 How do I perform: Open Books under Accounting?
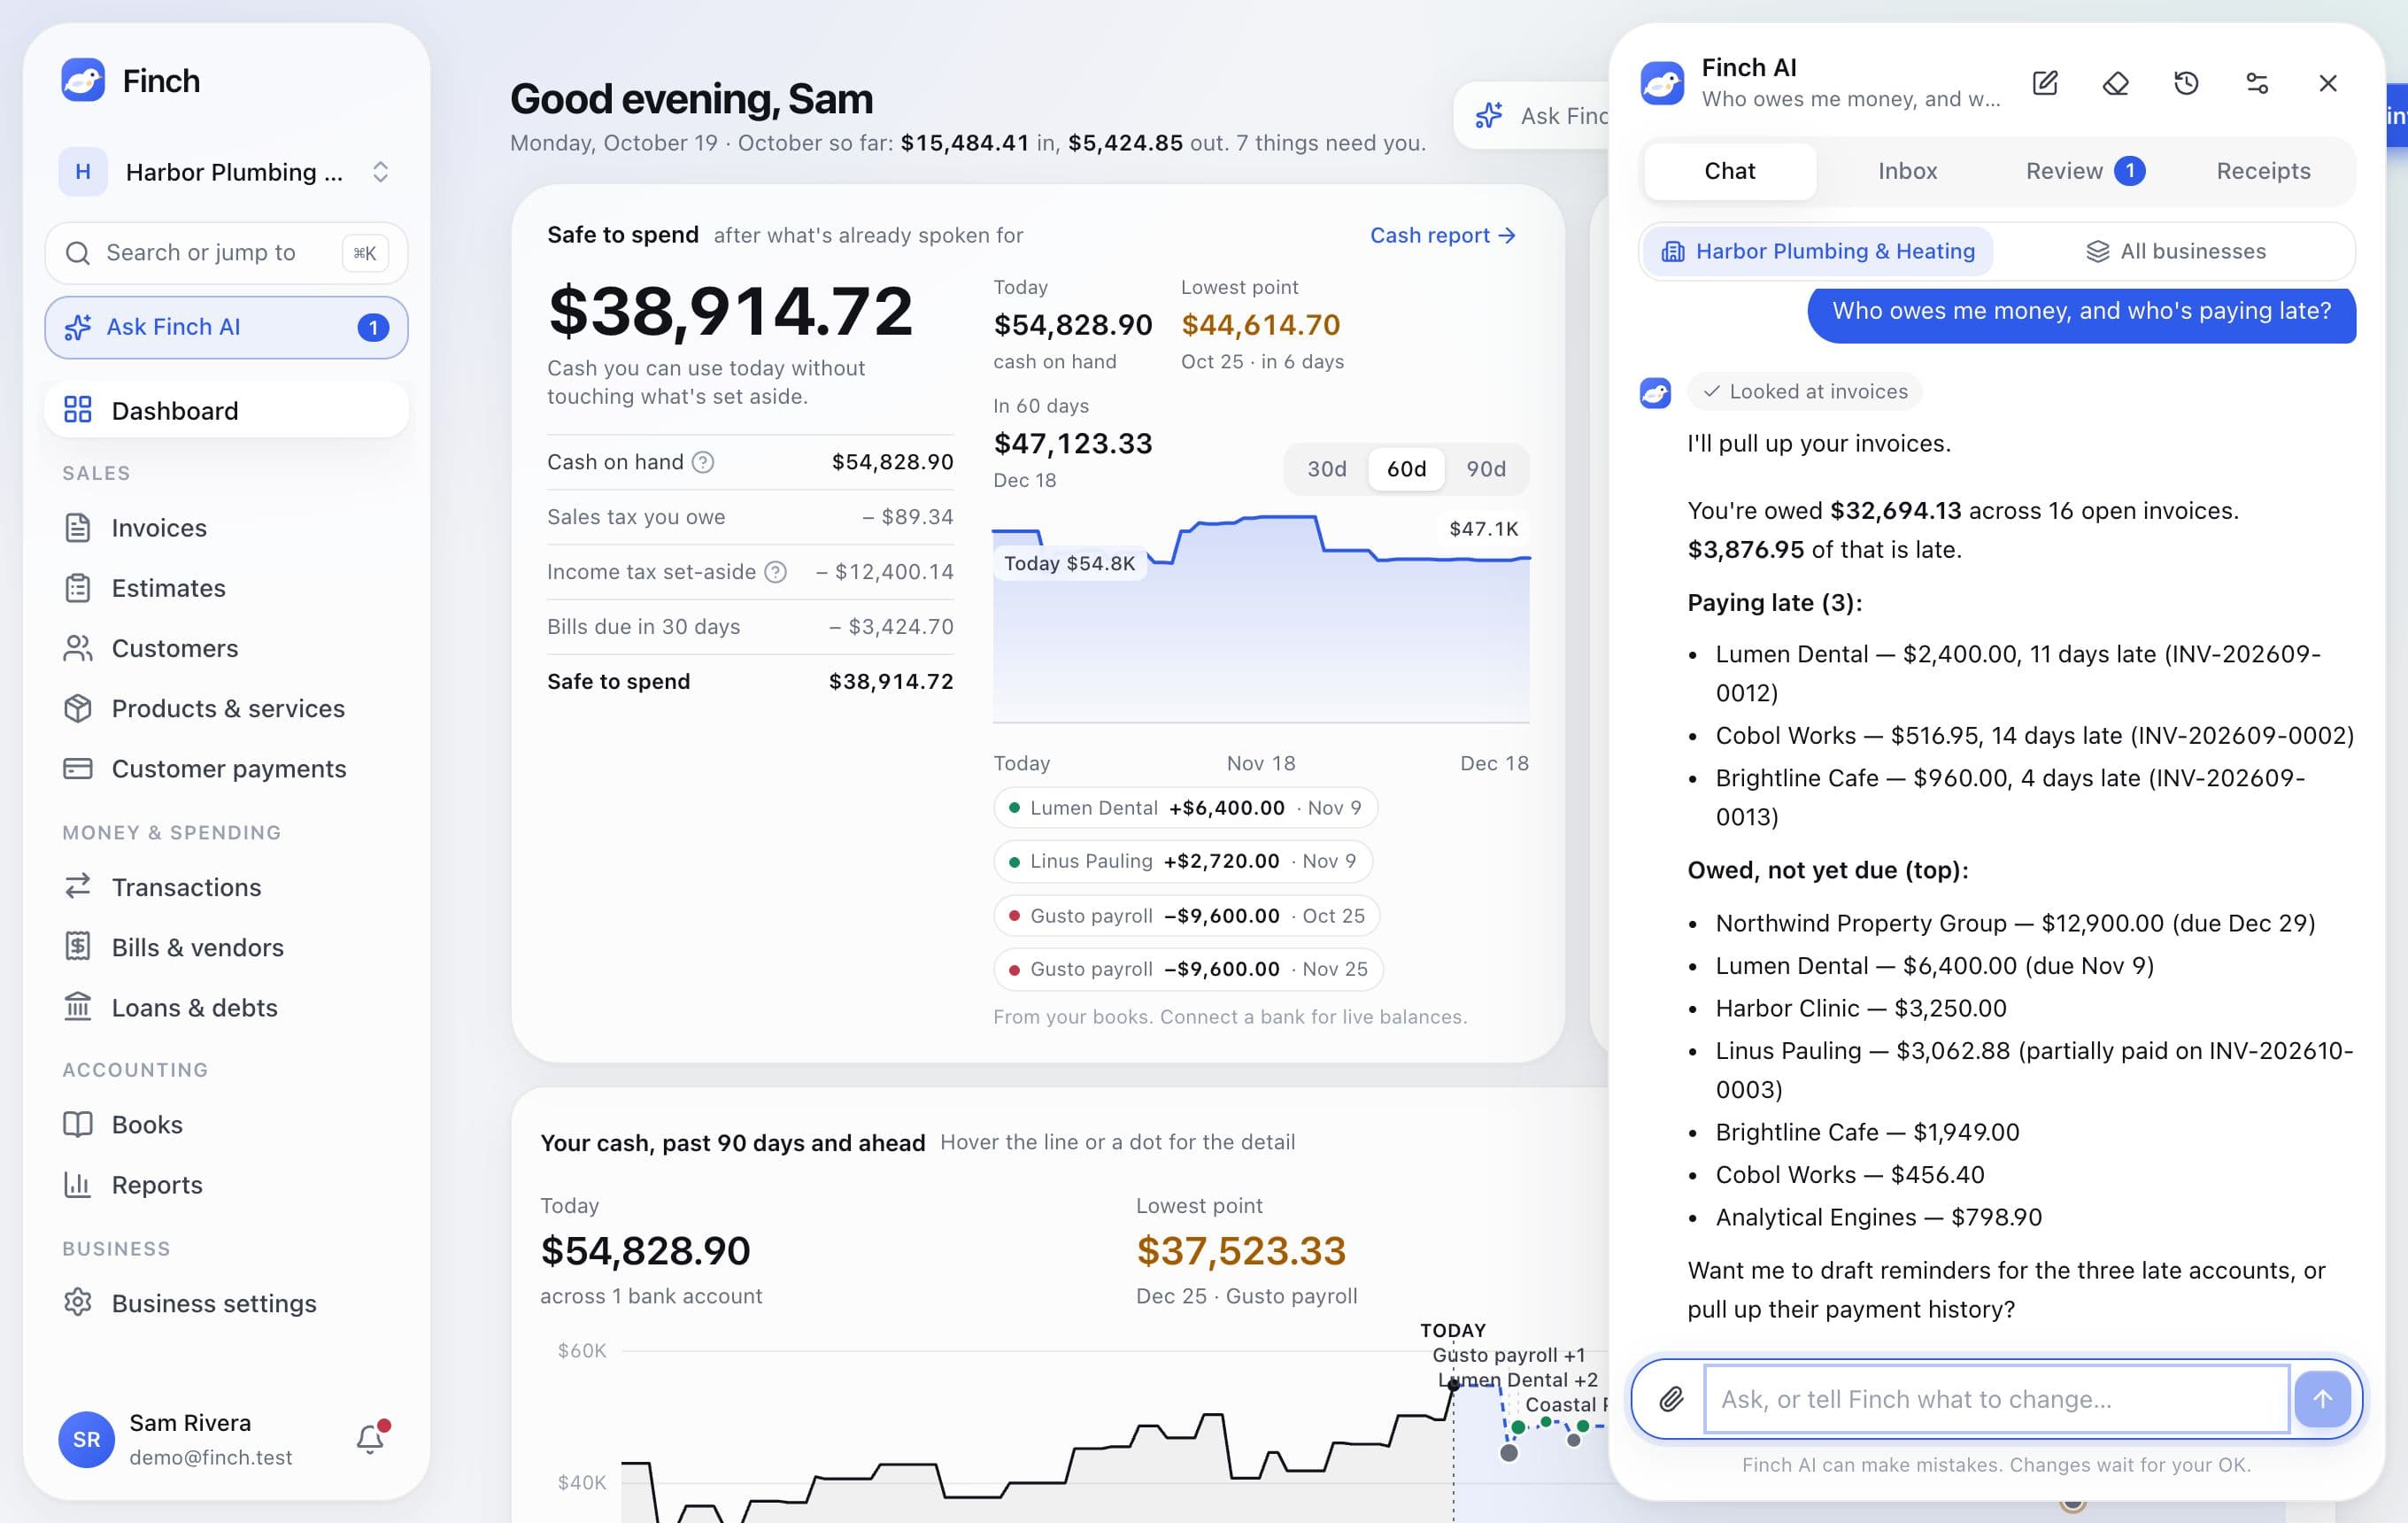tap(226, 1124)
